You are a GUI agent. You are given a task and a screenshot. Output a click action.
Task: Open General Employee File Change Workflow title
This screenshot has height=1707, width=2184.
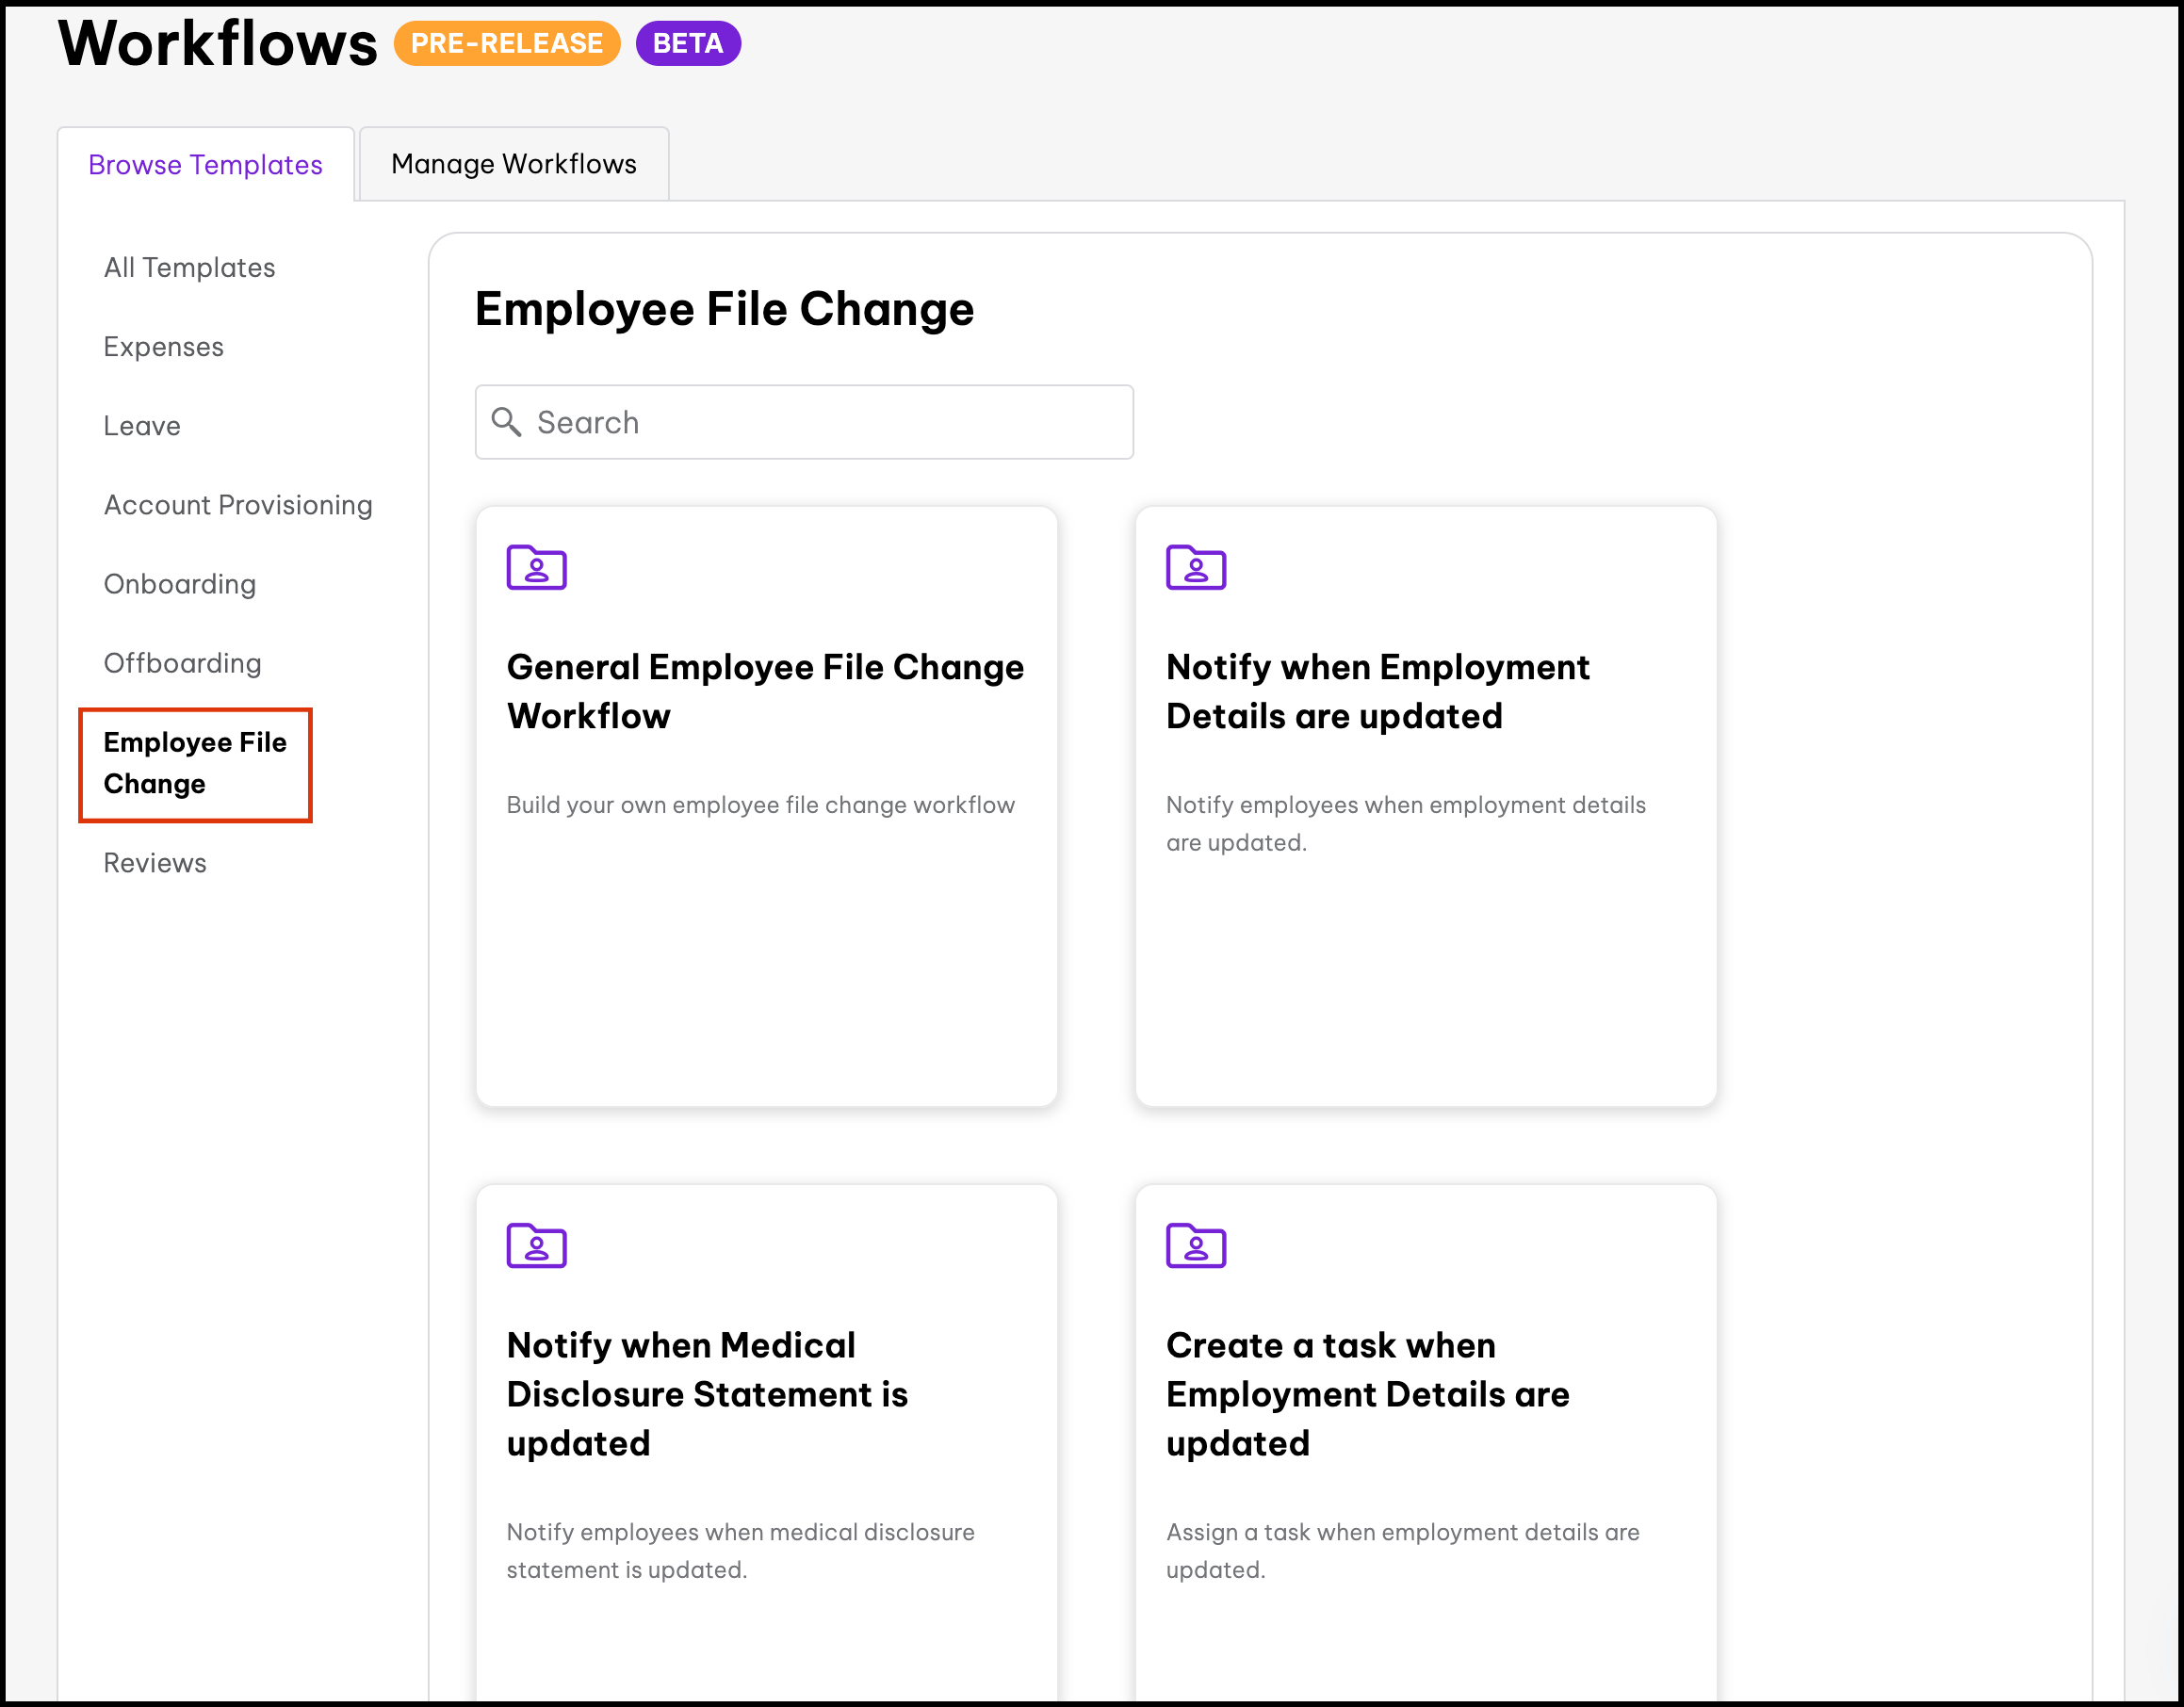pyautogui.click(x=765, y=691)
